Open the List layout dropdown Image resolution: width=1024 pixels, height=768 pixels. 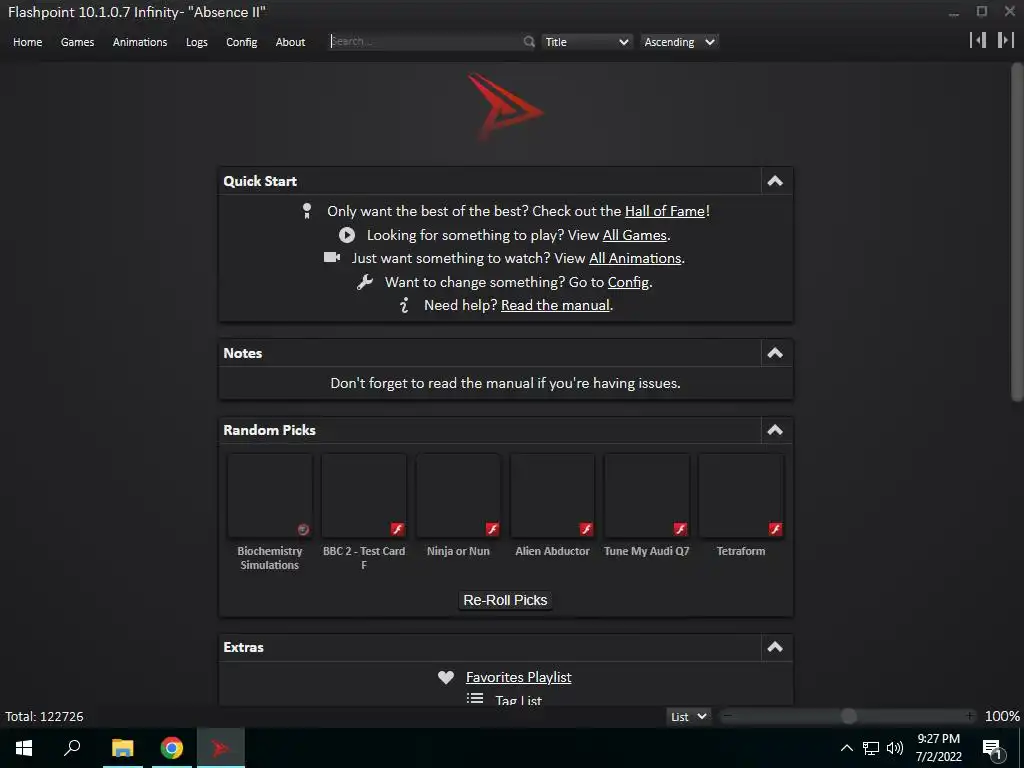tap(689, 716)
